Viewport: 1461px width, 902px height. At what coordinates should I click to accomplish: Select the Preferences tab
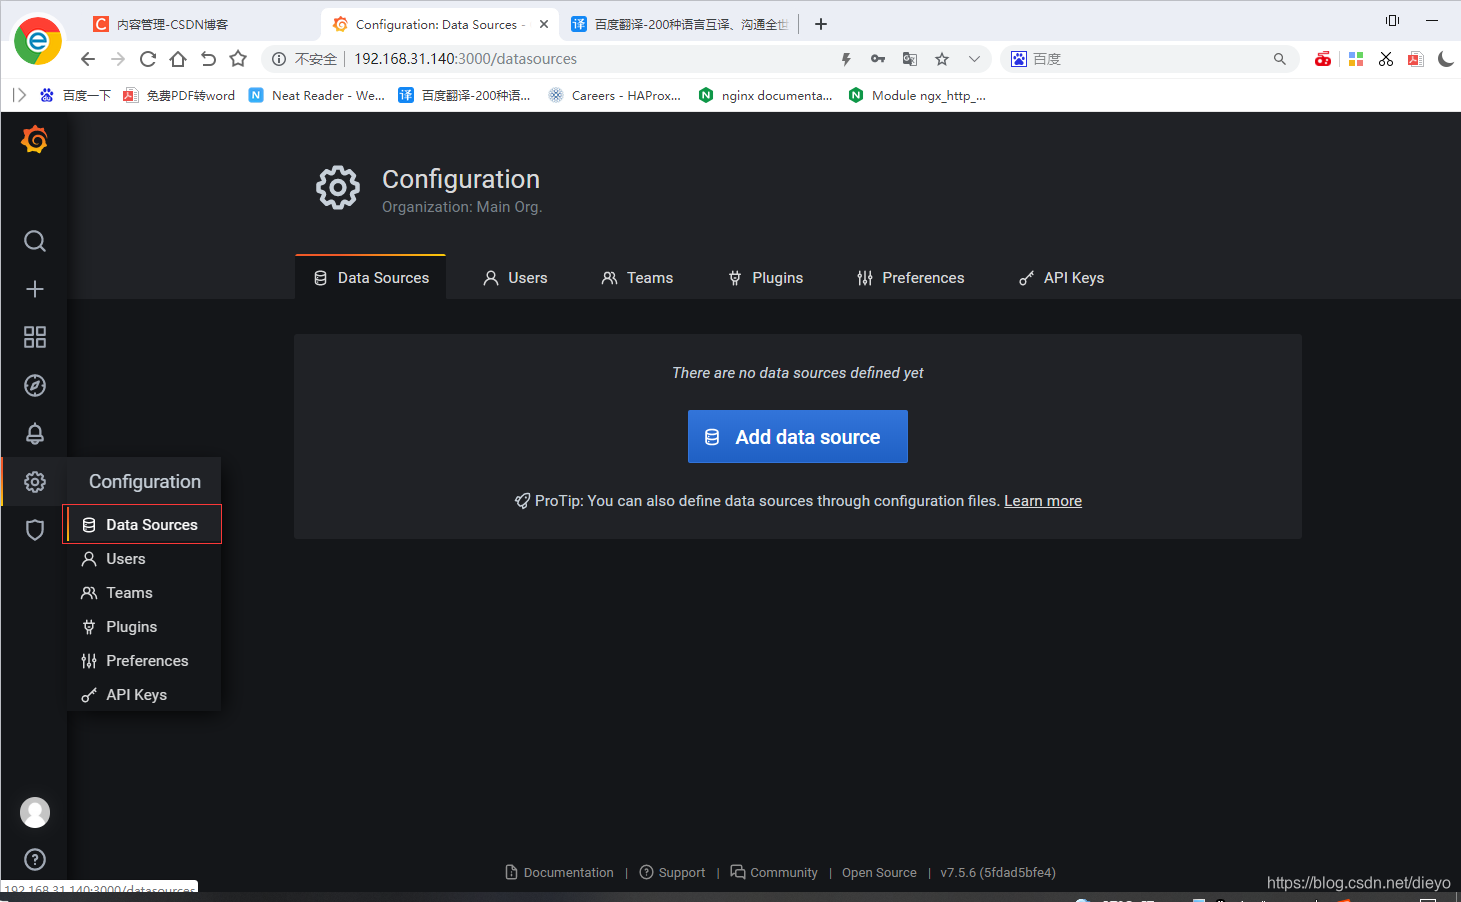point(911,278)
